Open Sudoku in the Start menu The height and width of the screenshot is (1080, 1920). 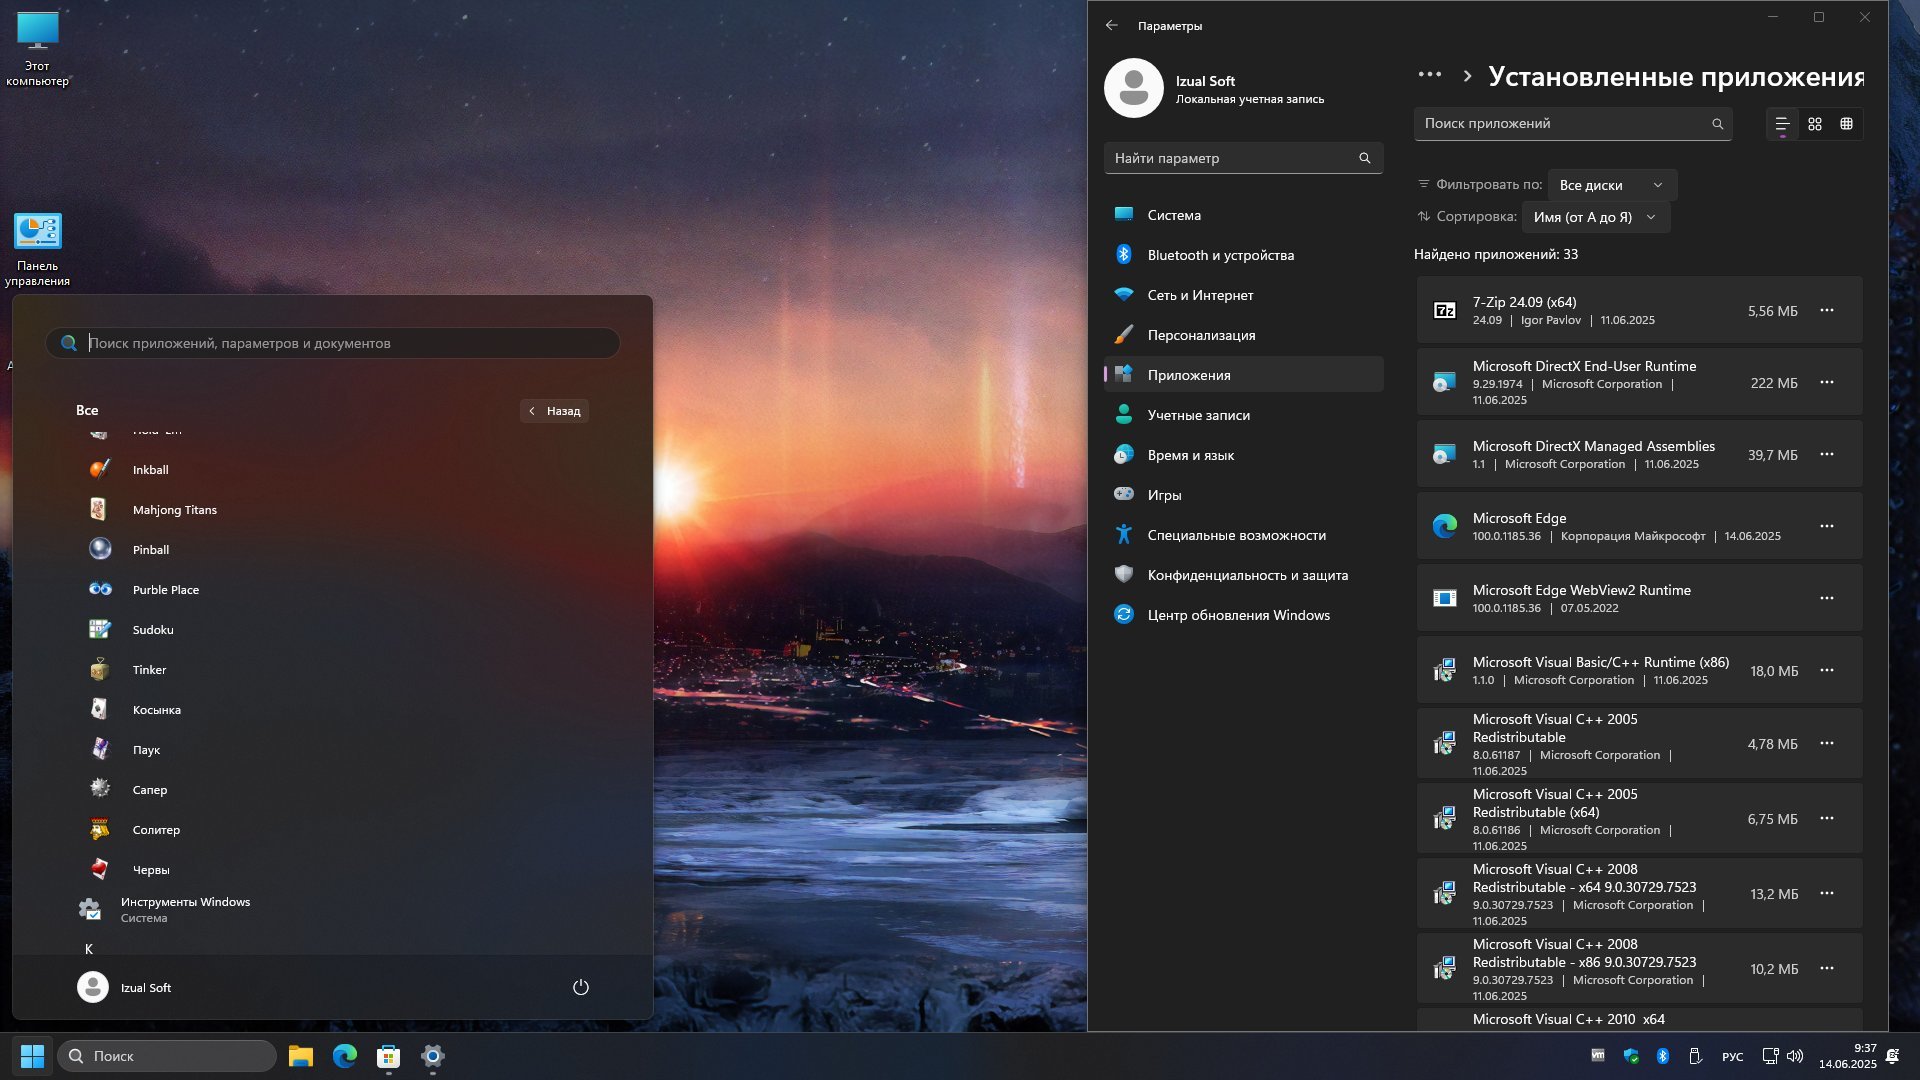click(332, 630)
